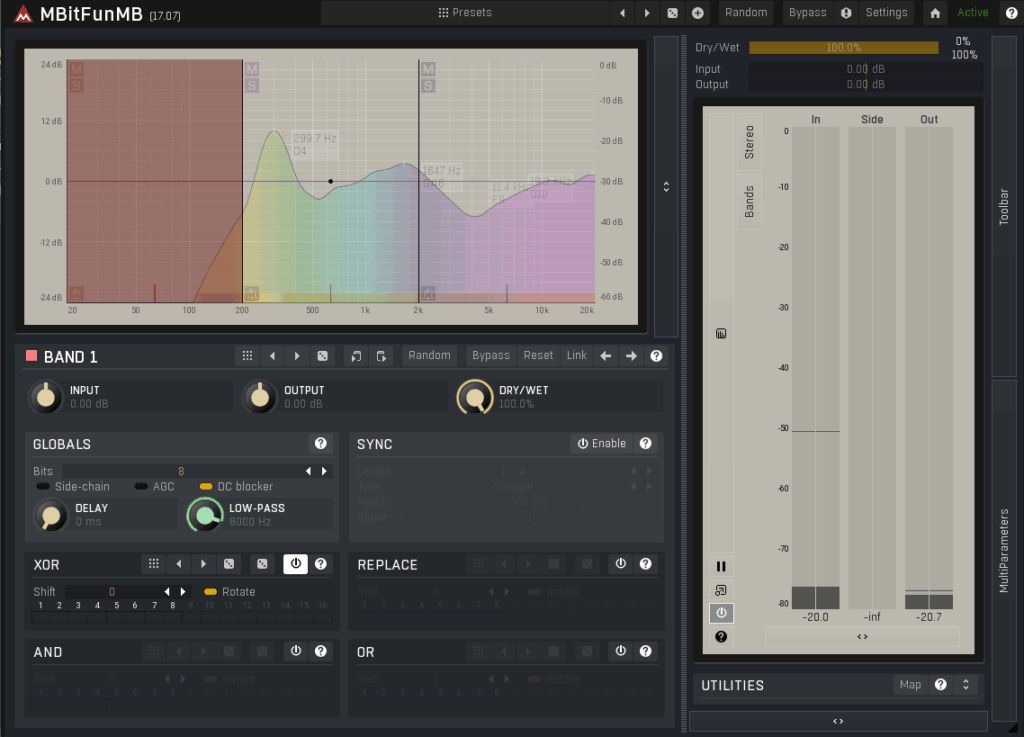Open the Band 1 presets grid icon

pyautogui.click(x=246, y=356)
